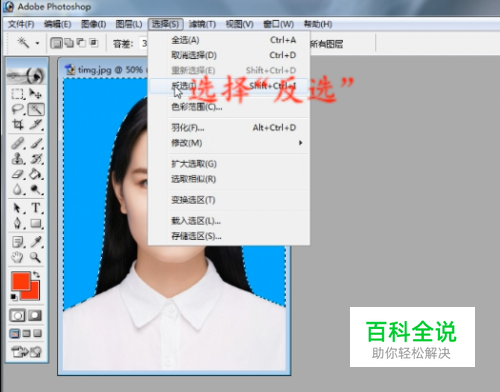
Task: Click the Jump to ImageReady button
Action: [27, 352]
